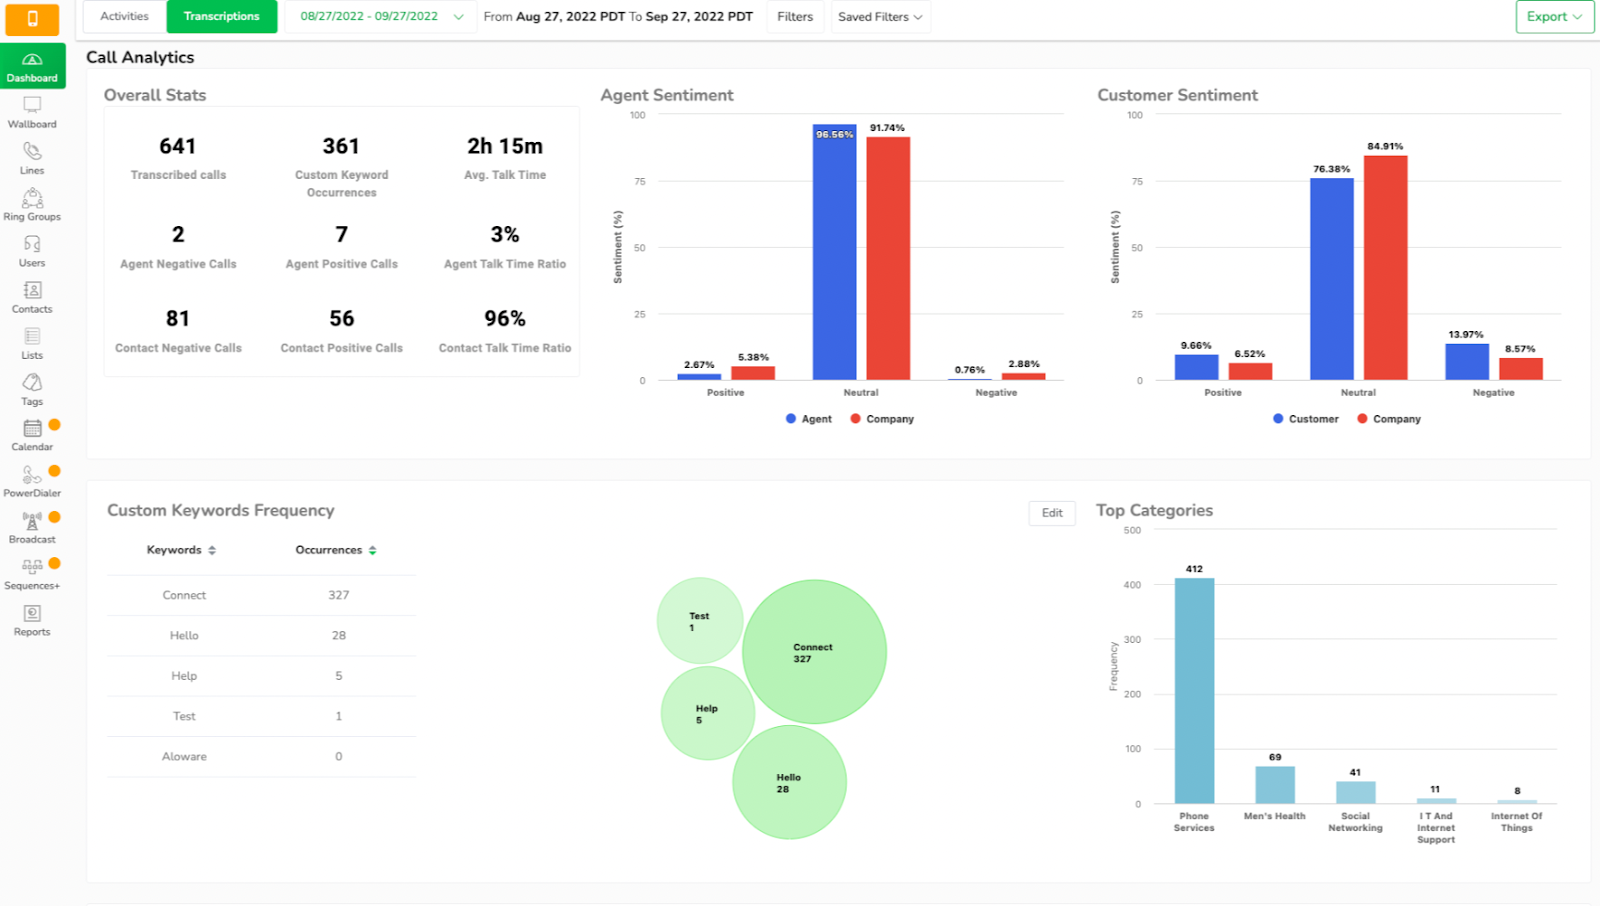
Task: Click the Agent Talk Time Ratio stat
Action: point(505,247)
